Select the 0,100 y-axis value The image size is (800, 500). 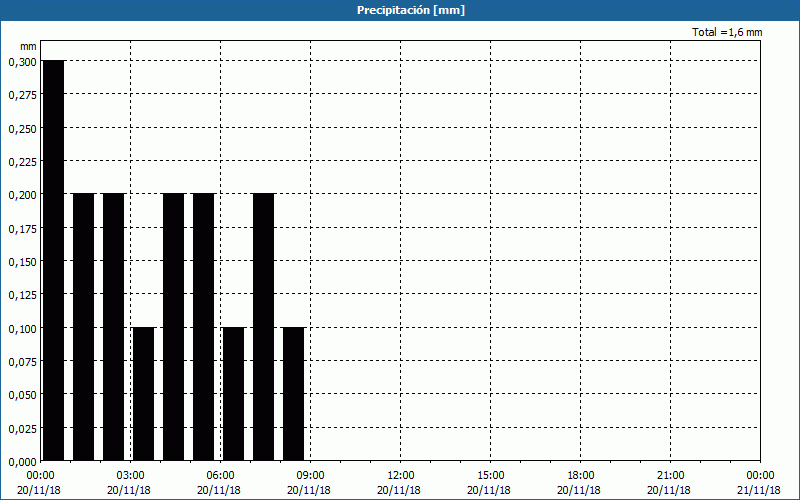22,329
